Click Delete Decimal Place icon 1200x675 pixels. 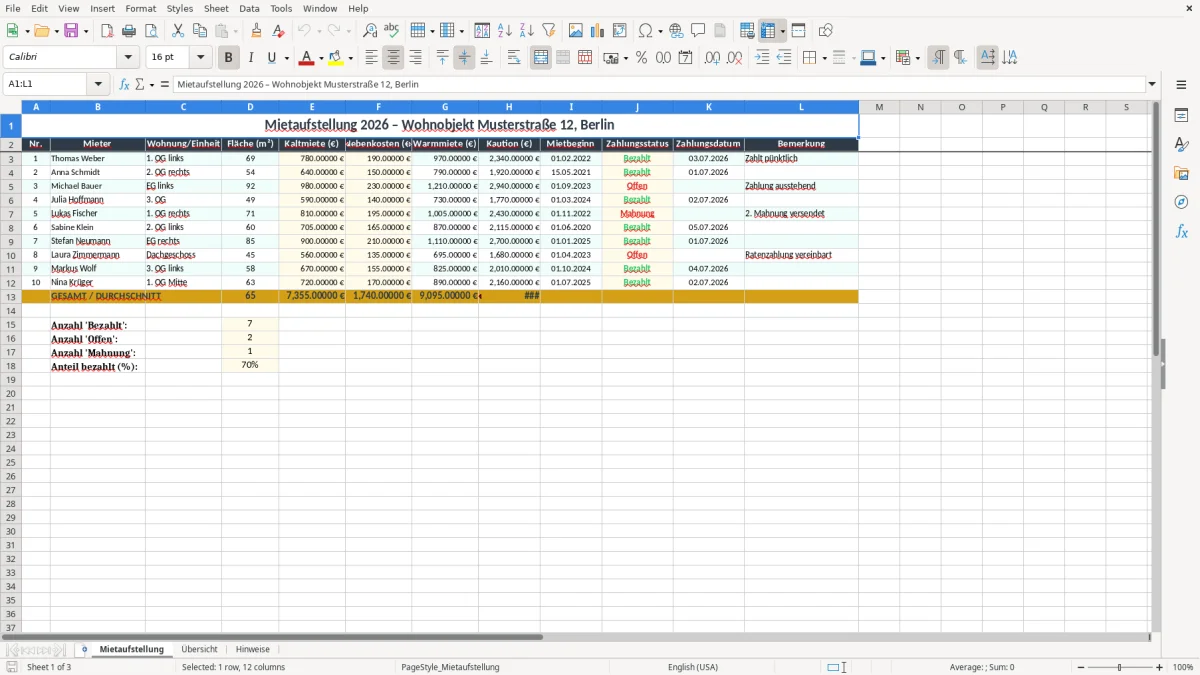click(x=735, y=58)
